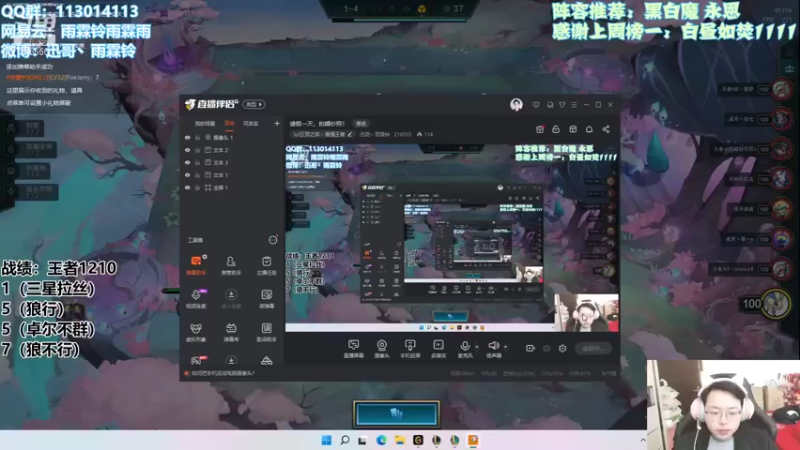Select the orange highlighted scene tab
The width and height of the screenshot is (800, 450).
230,123
